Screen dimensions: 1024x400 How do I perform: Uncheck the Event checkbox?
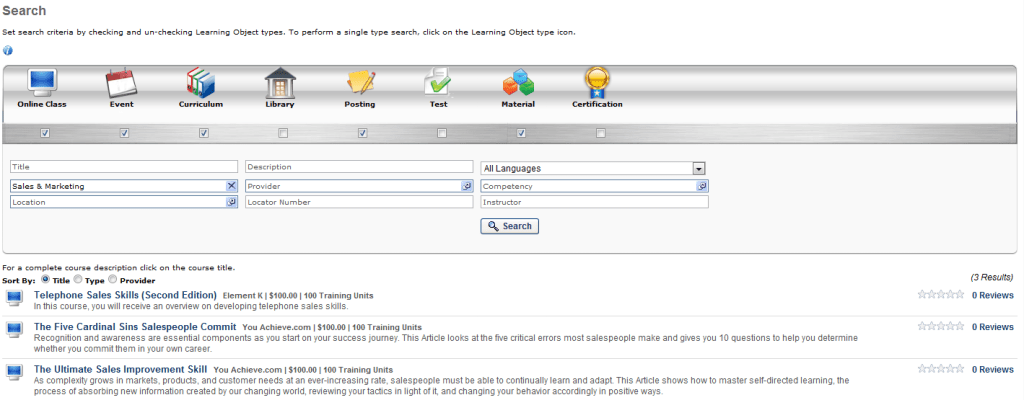[x=124, y=133]
